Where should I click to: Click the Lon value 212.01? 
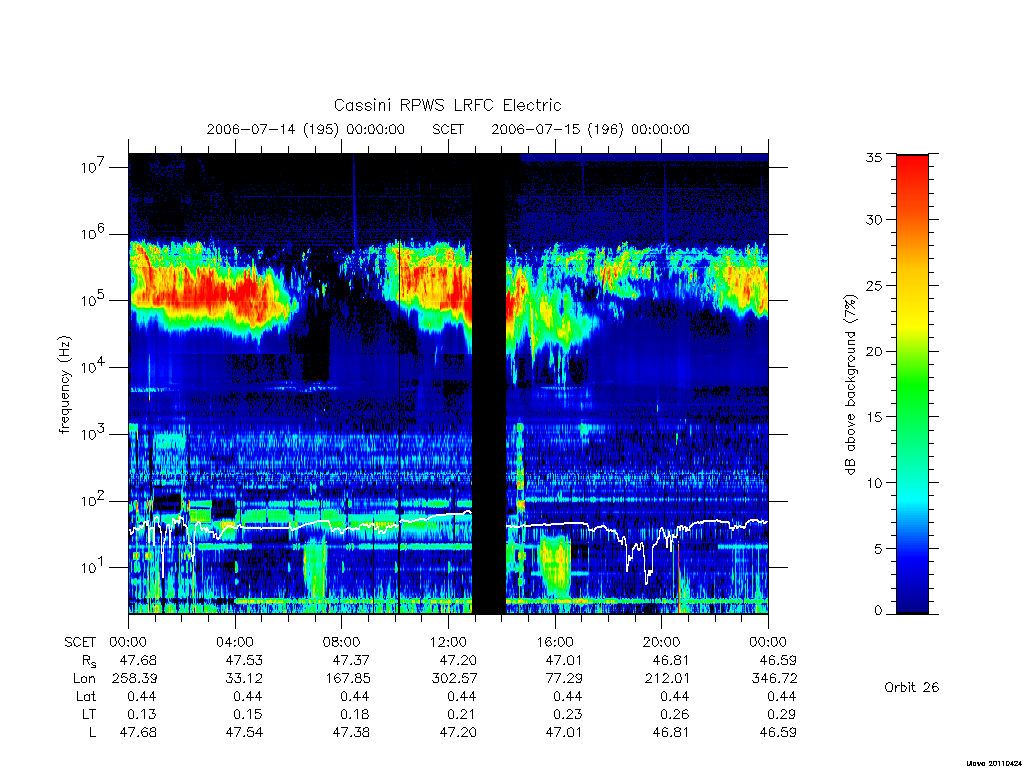[x=667, y=679]
